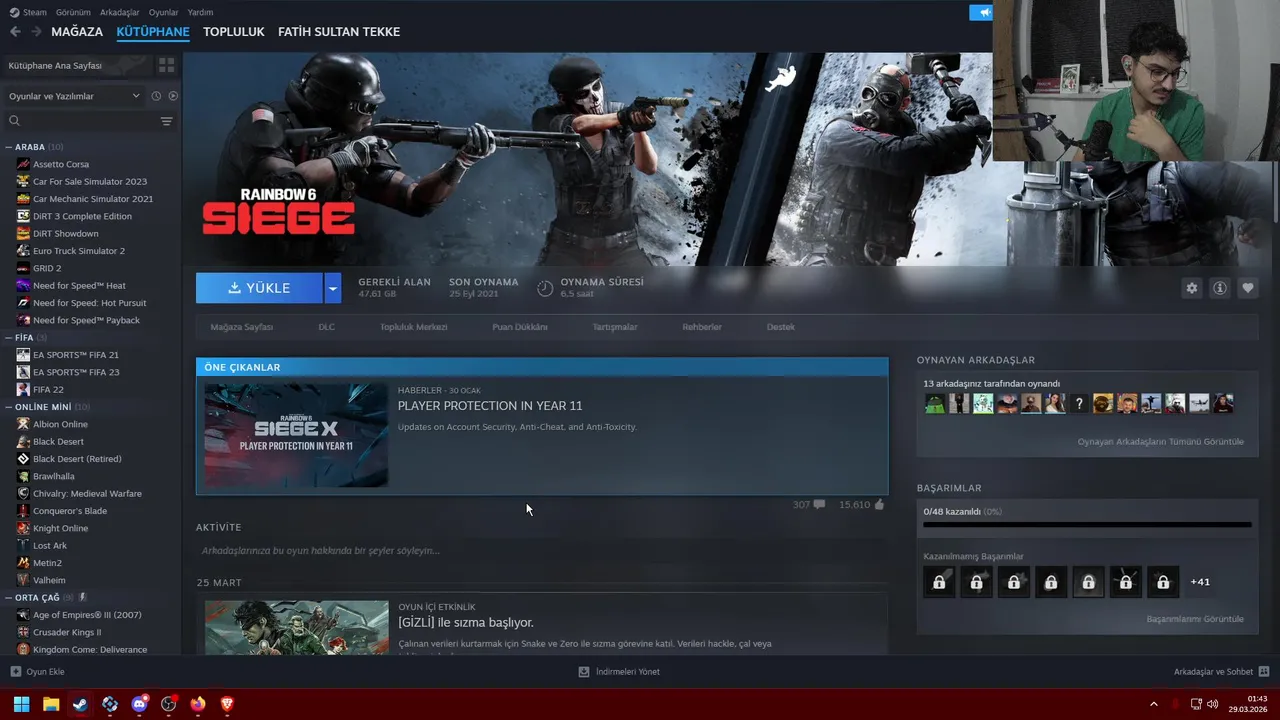This screenshot has width=1280, height=720.
Task: Click the first locked achievement icon
Action: (x=939, y=582)
